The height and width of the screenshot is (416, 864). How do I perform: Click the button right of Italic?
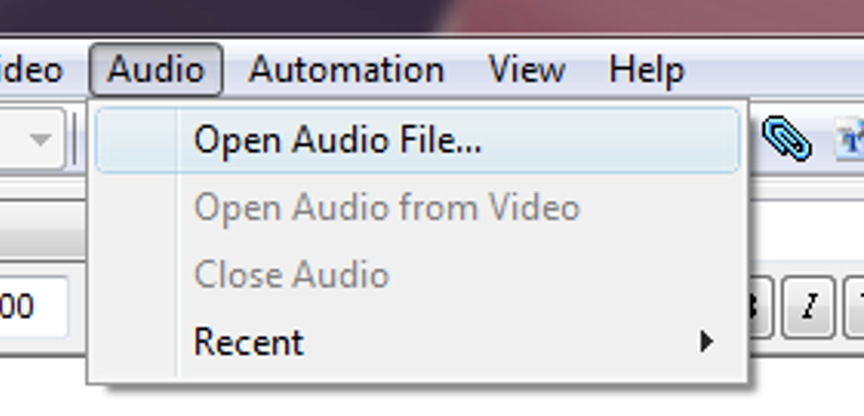coord(855,306)
